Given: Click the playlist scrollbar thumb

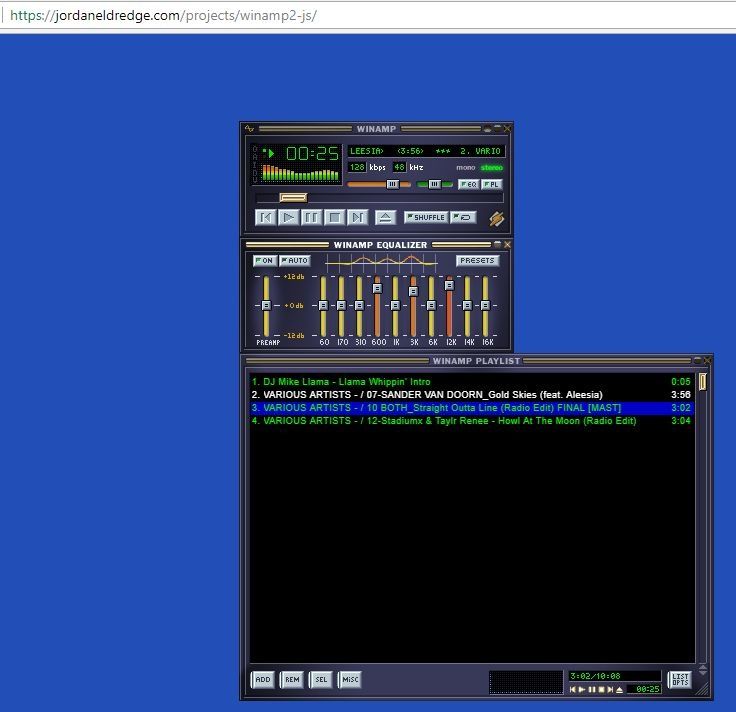Looking at the screenshot, I should 703,381.
